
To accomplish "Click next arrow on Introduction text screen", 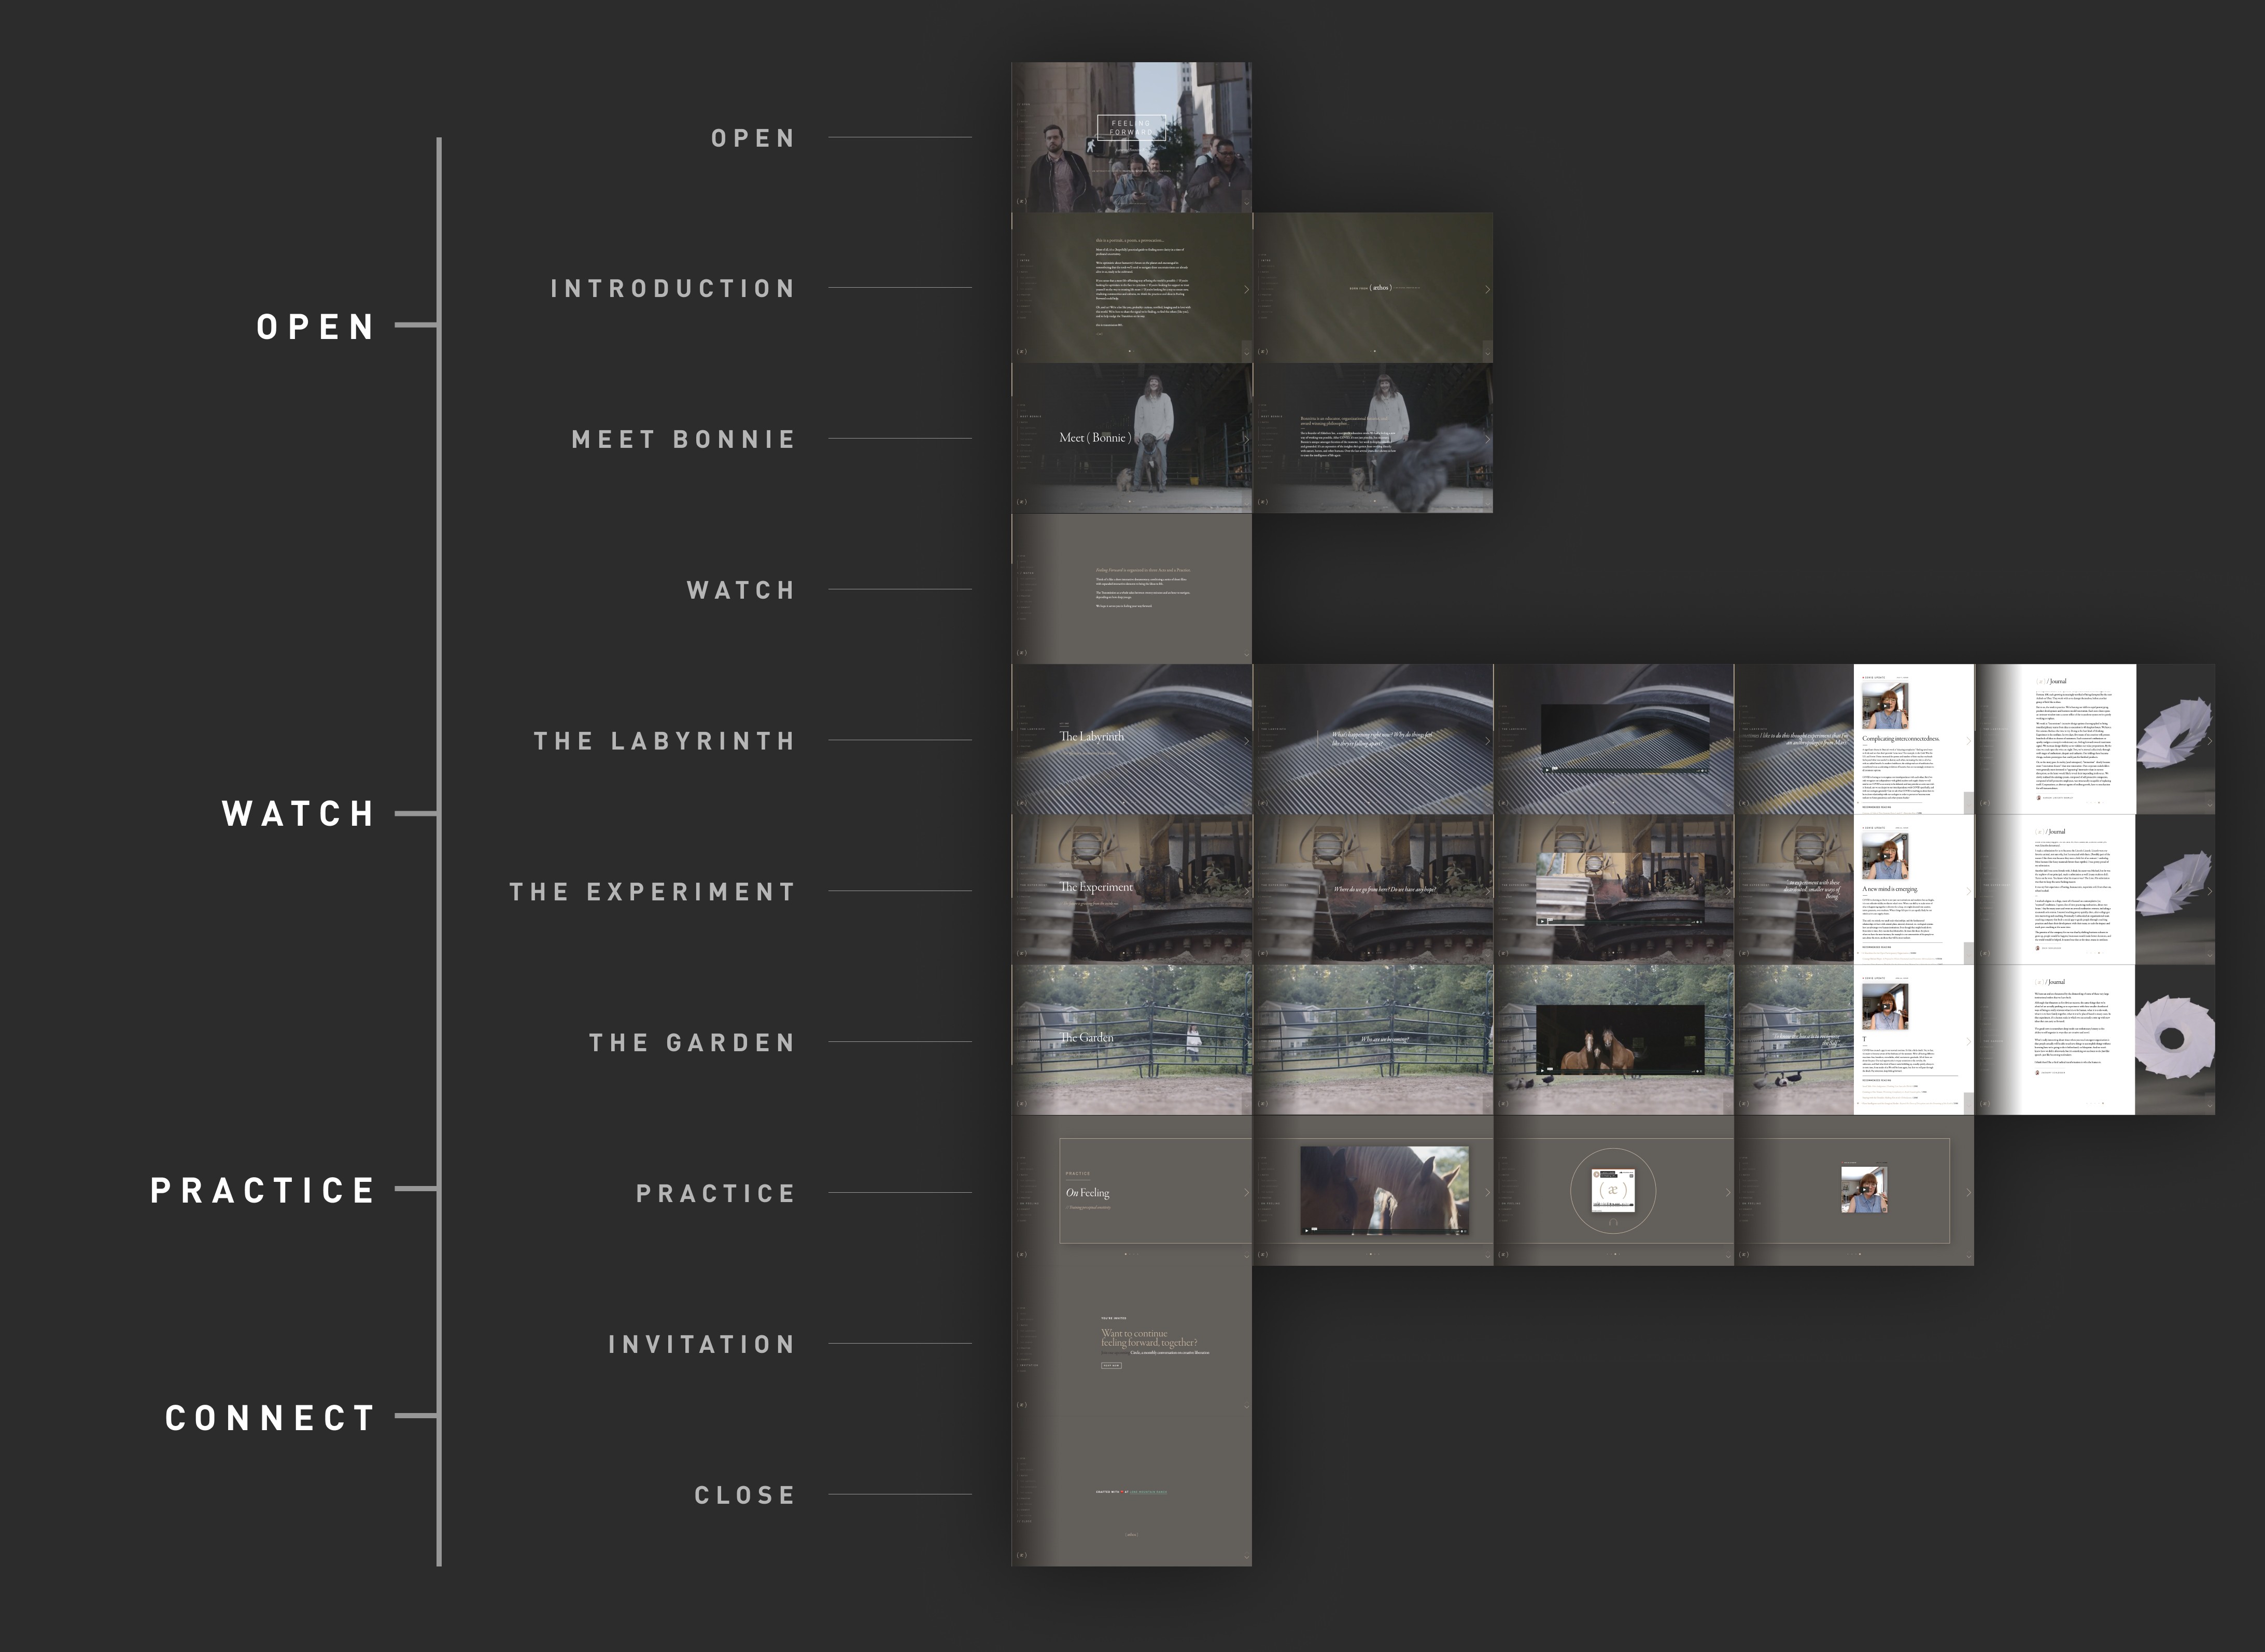I will 1246,289.
